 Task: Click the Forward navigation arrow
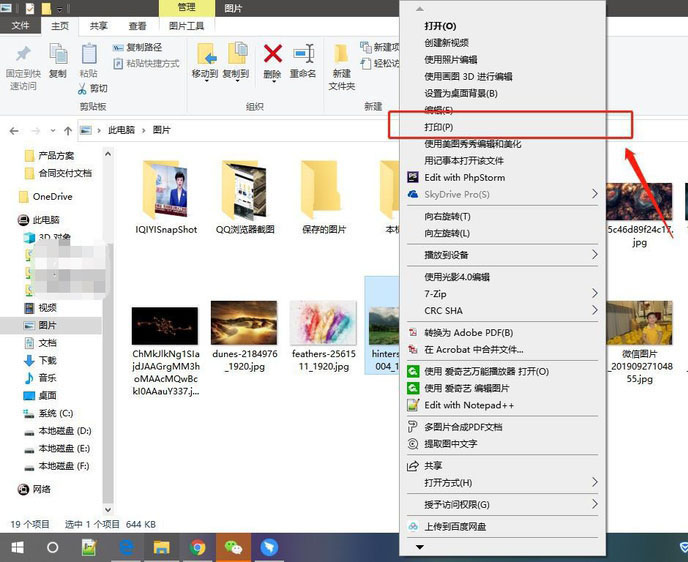click(x=36, y=131)
